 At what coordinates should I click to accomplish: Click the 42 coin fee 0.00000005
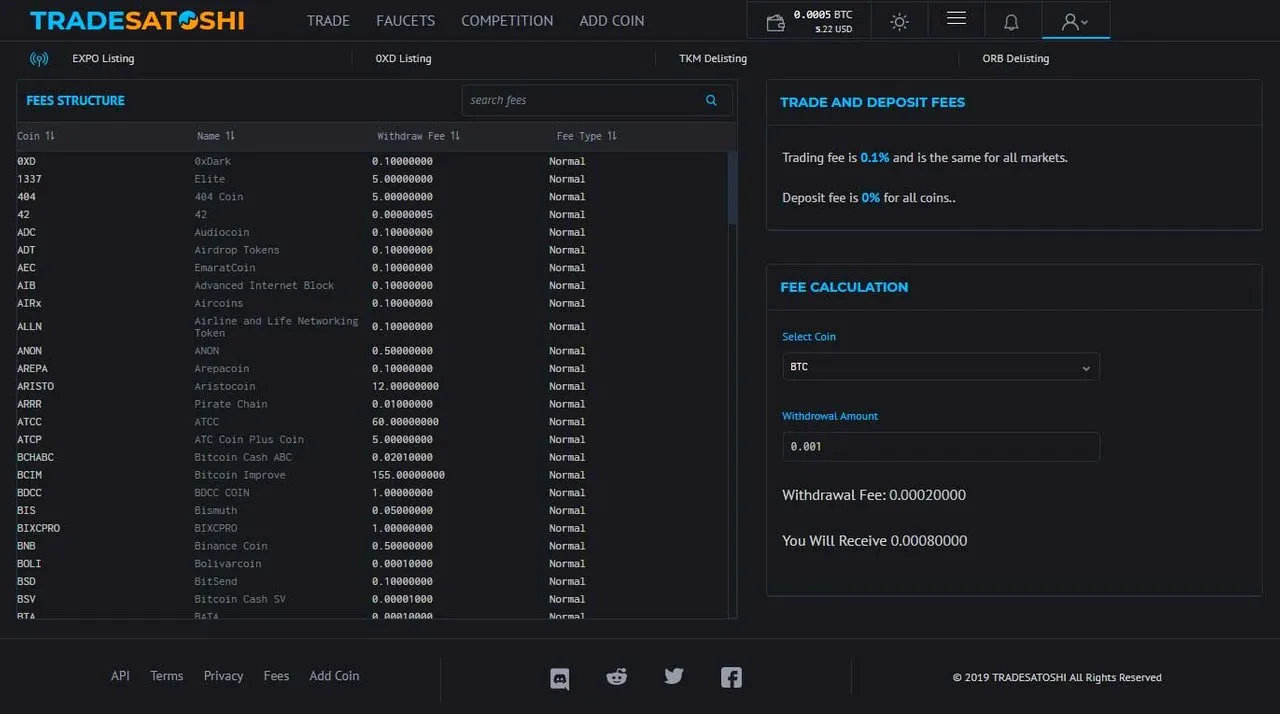pos(402,215)
